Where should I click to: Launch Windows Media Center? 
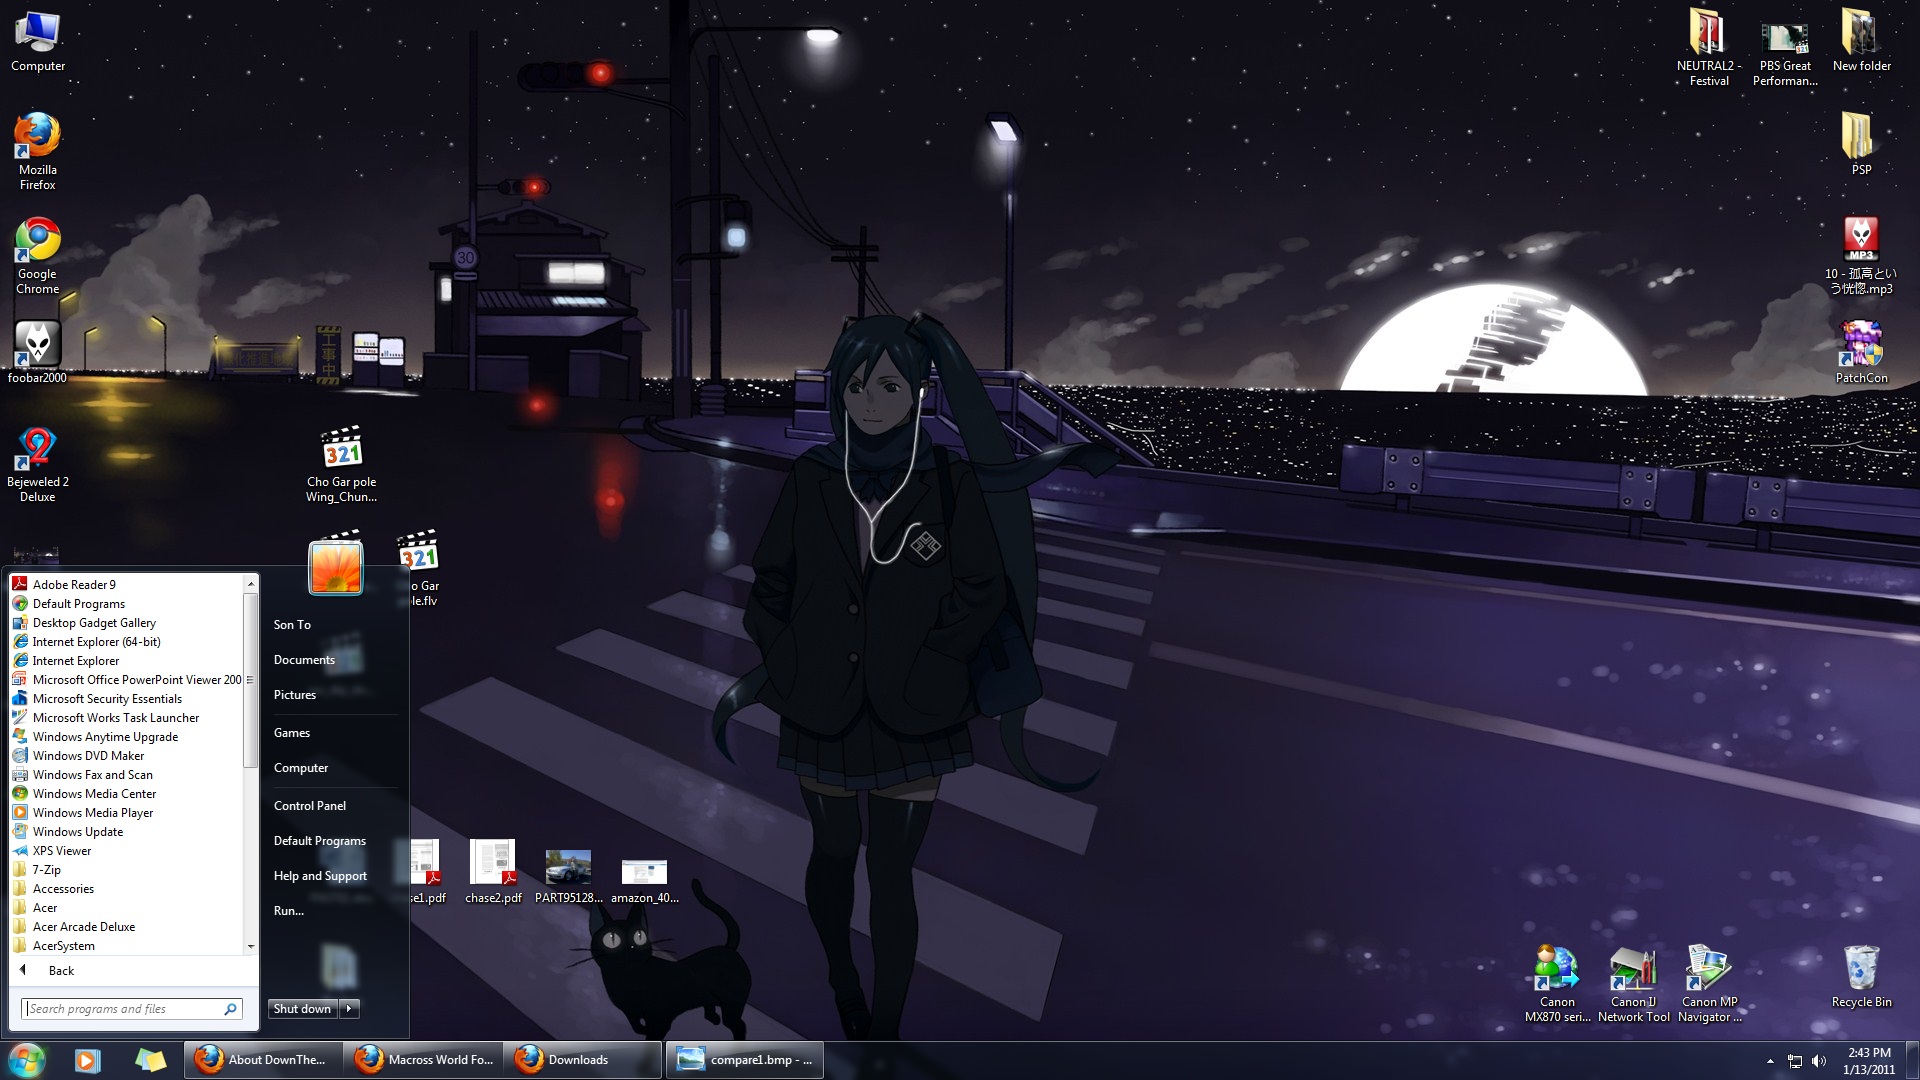[x=127, y=793]
